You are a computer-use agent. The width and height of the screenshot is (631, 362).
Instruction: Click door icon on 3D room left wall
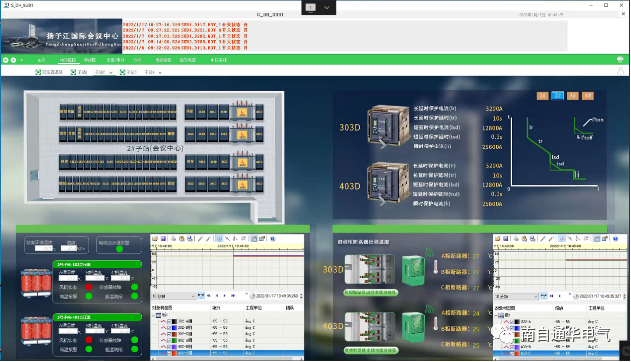[34, 175]
